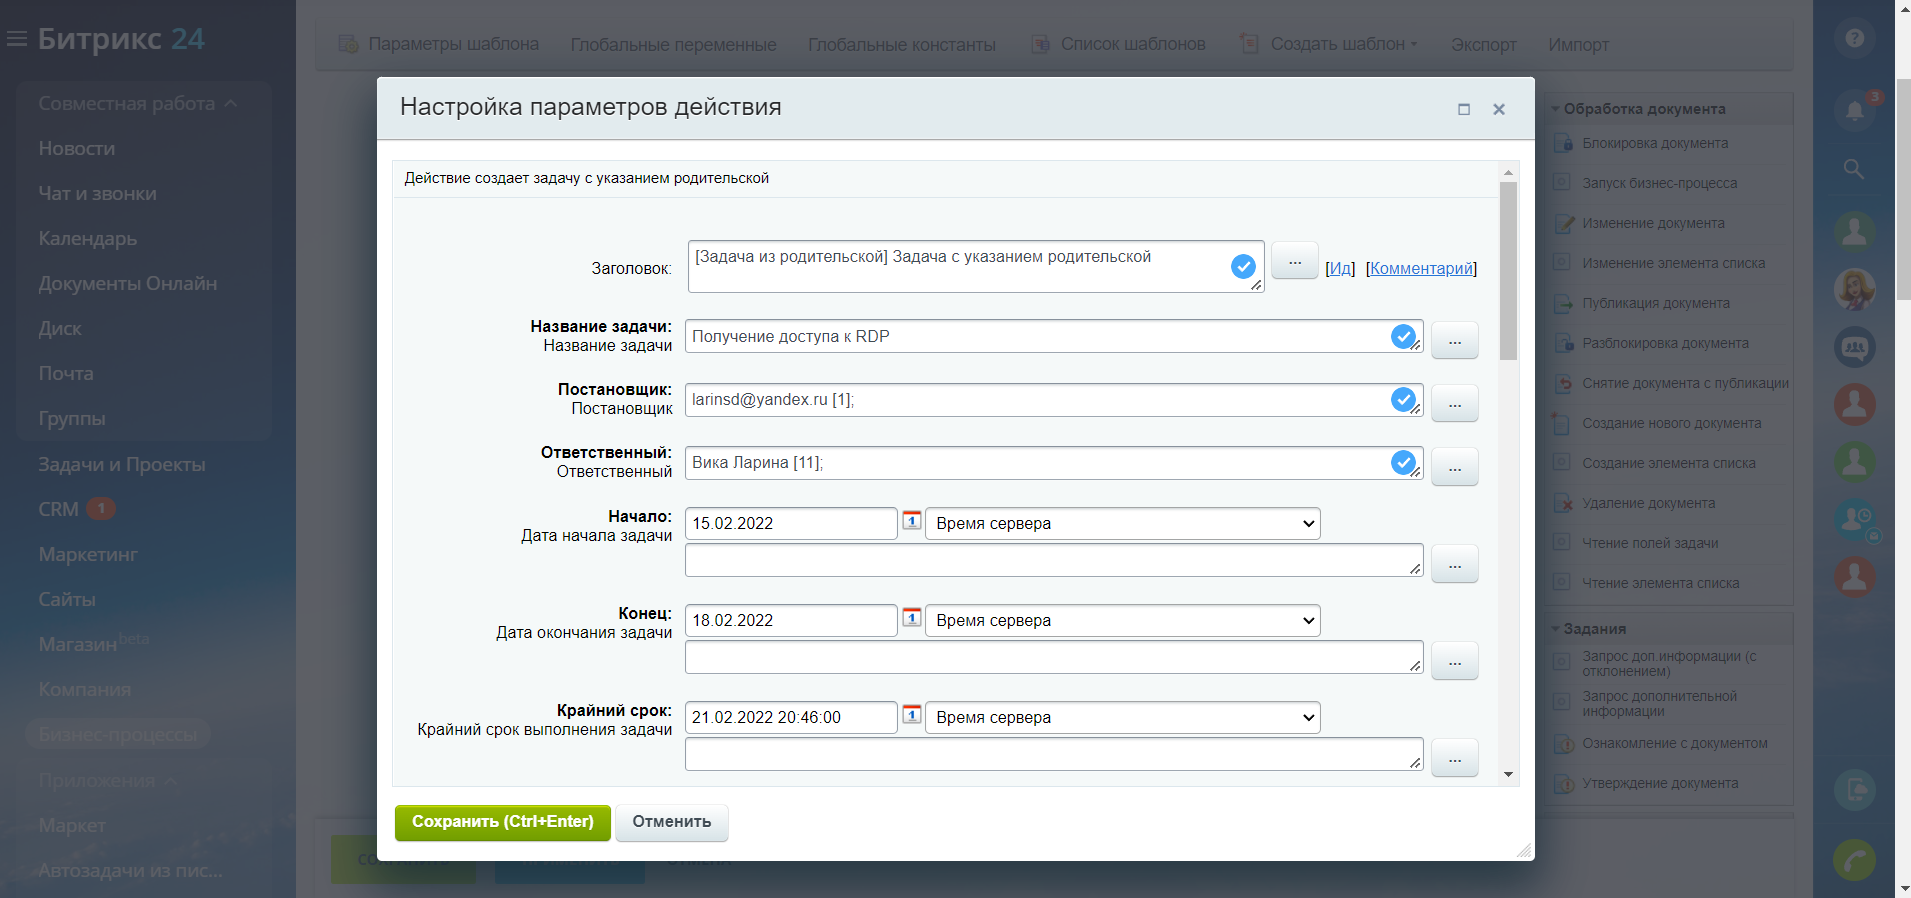Click calendar icon next to start date

[911, 520]
